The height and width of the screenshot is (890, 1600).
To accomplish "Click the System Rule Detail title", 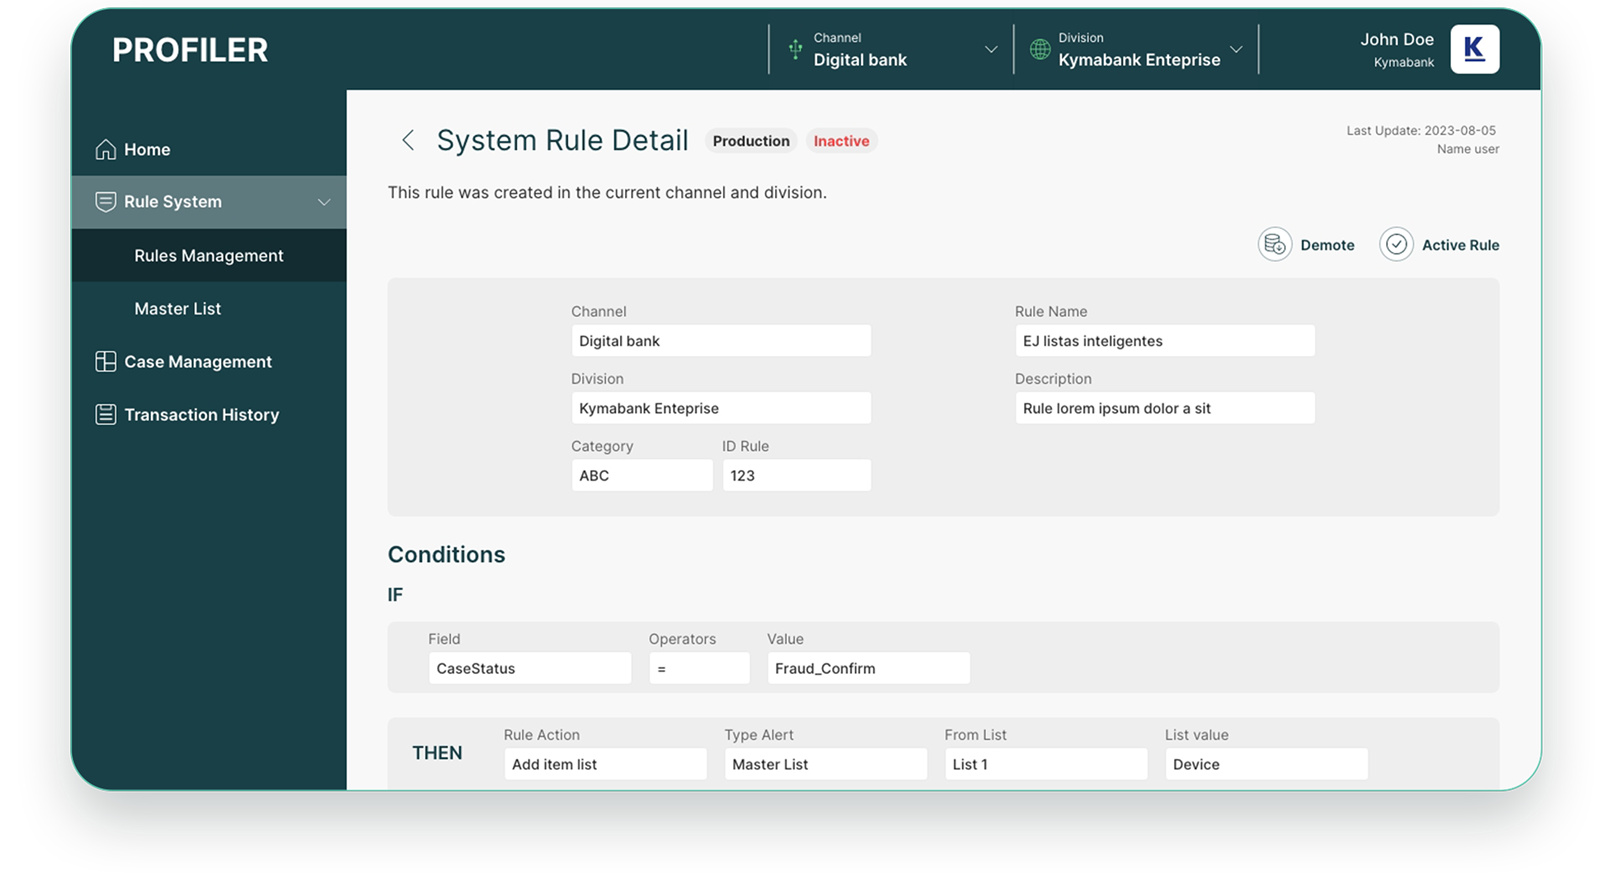I will 562,141.
